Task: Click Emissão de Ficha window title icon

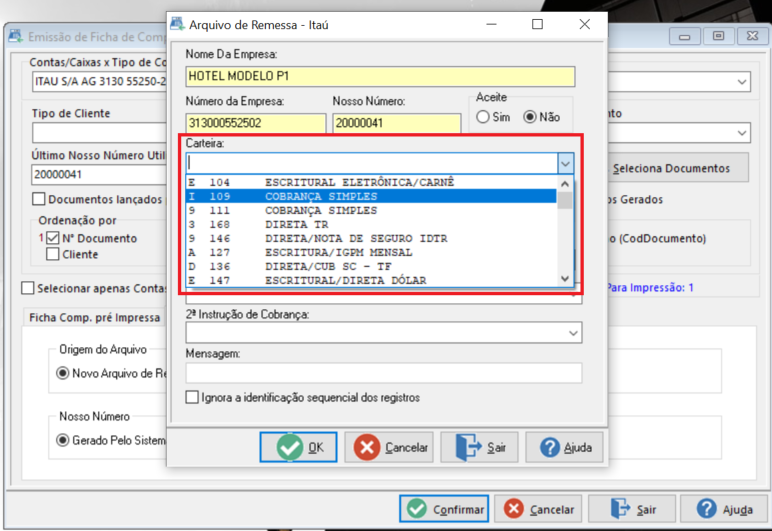Action: [15, 36]
